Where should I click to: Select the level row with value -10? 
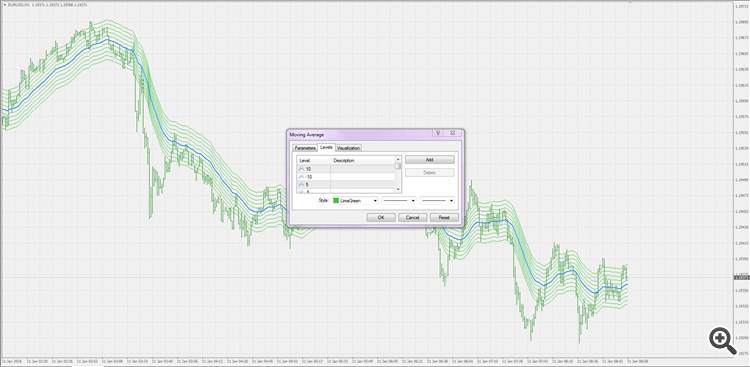click(346, 177)
